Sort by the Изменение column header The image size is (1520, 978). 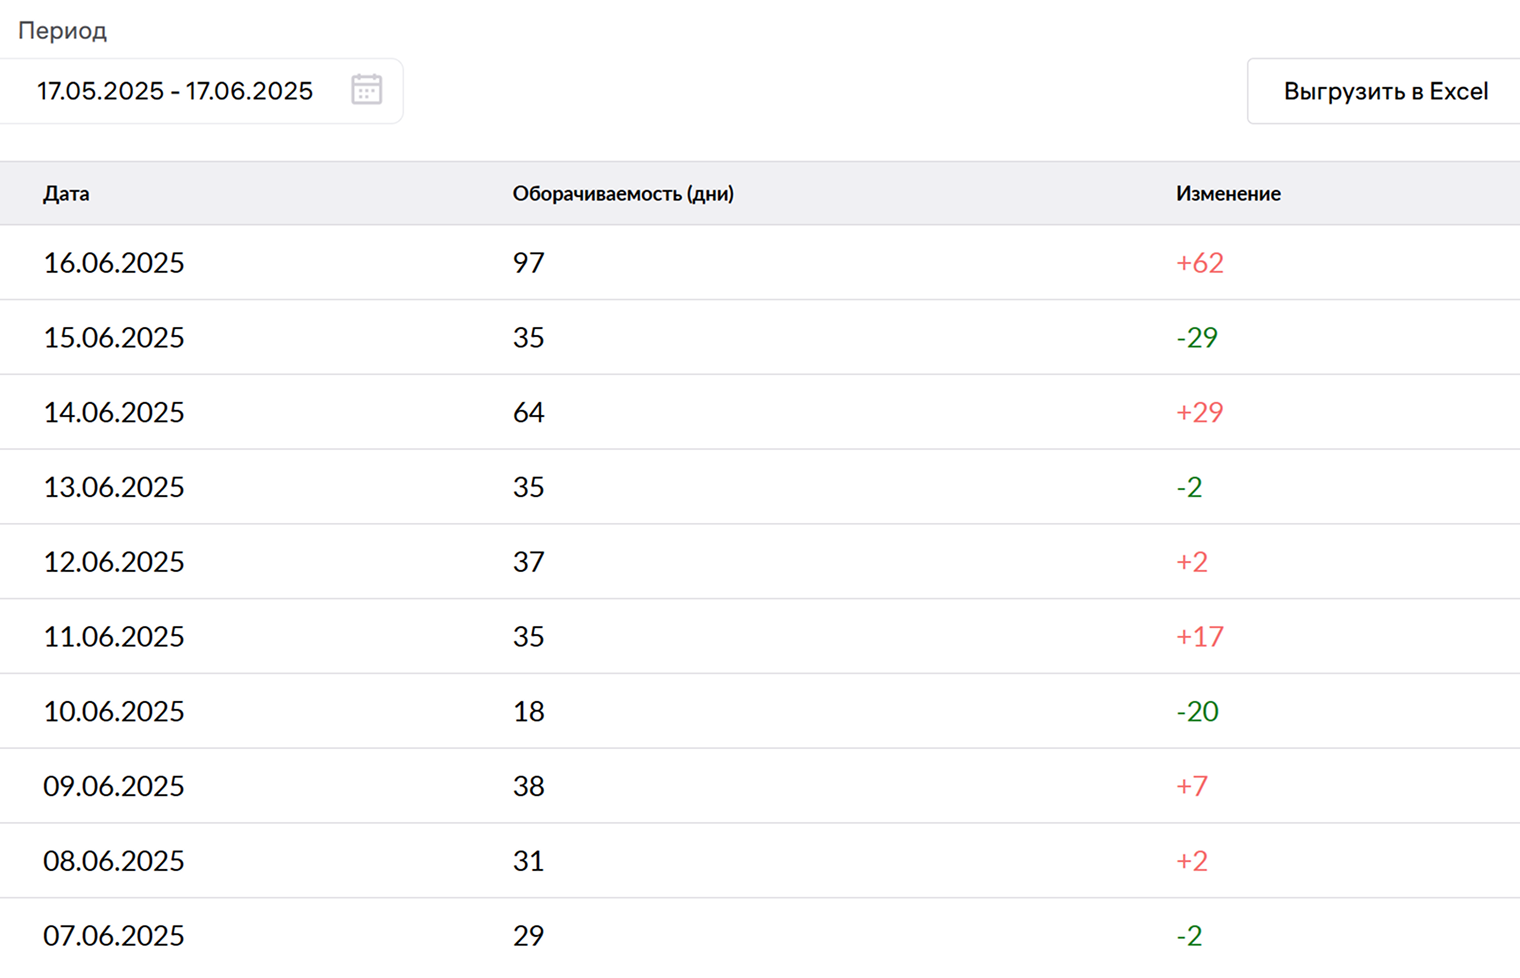click(1228, 193)
